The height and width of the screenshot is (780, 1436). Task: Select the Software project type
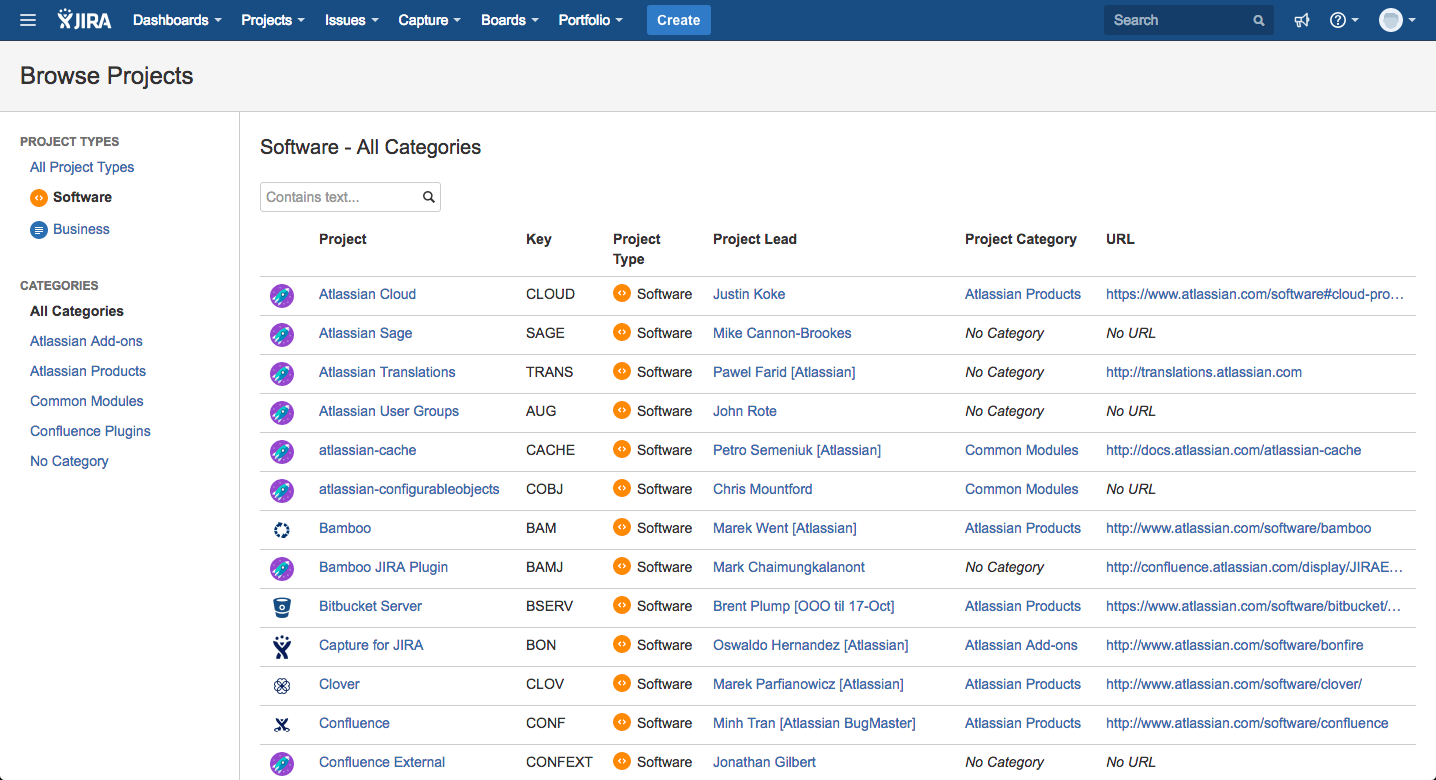point(82,197)
